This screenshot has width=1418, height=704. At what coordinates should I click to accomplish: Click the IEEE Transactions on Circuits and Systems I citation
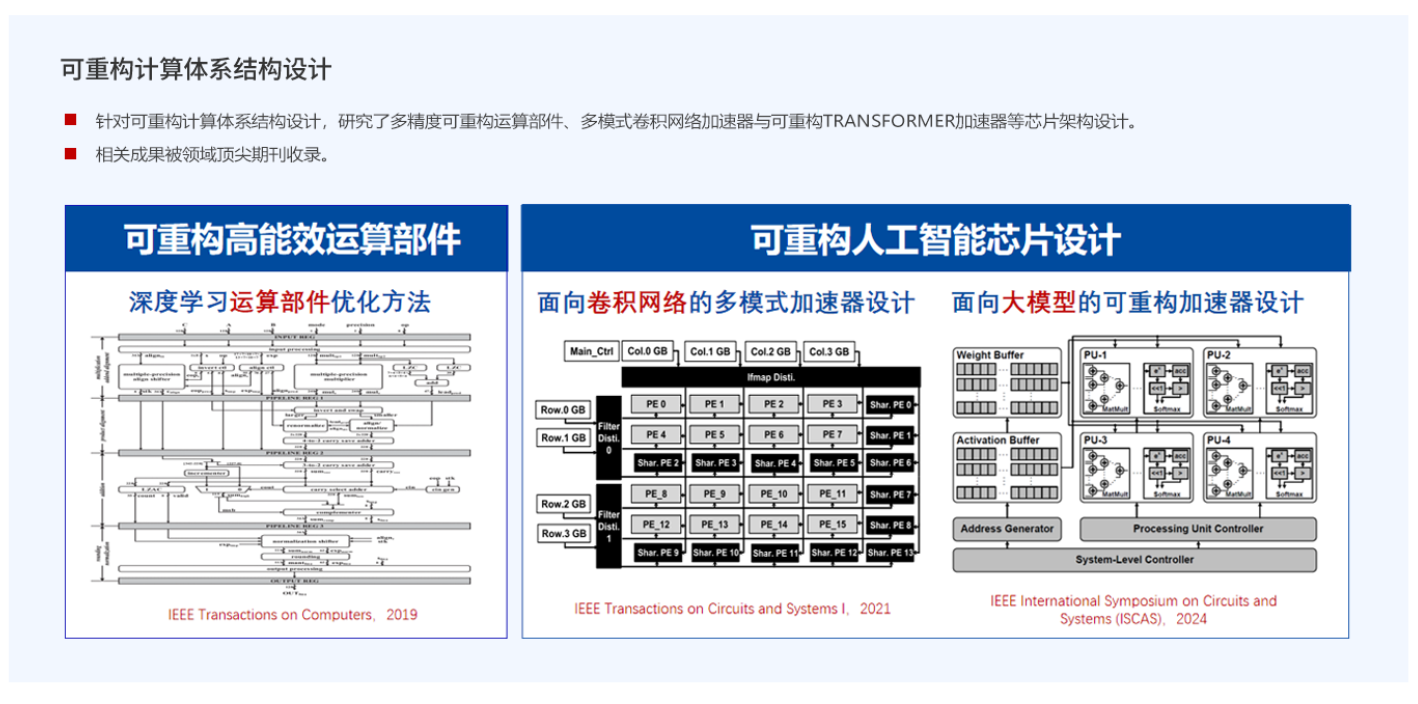click(732, 608)
